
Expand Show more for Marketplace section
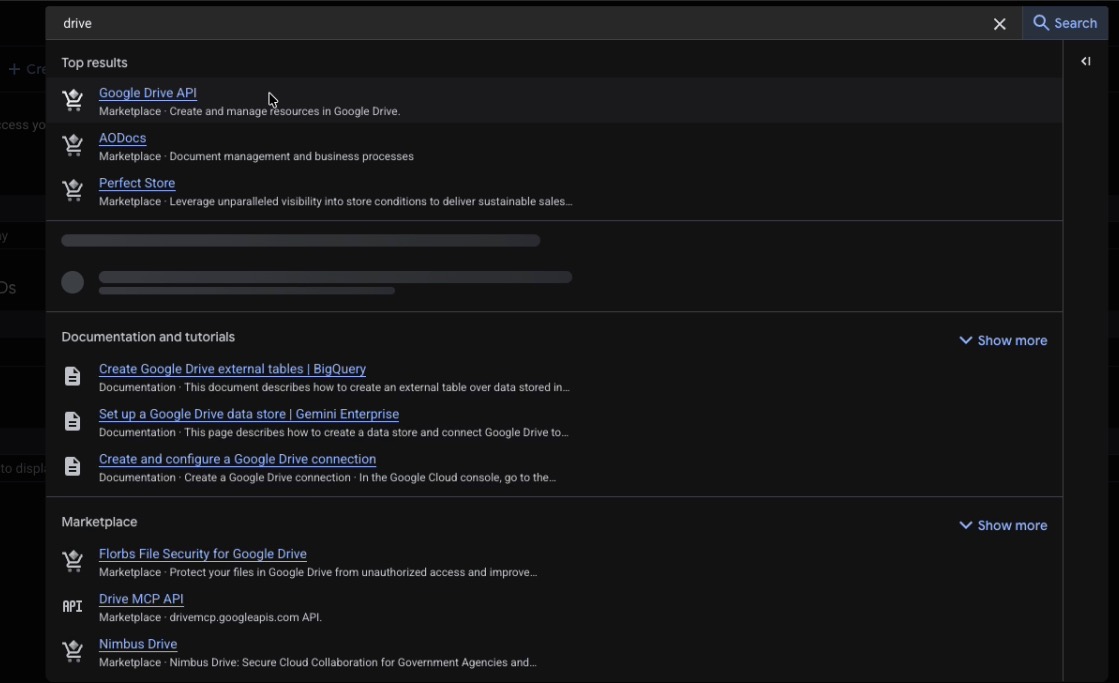point(1003,525)
